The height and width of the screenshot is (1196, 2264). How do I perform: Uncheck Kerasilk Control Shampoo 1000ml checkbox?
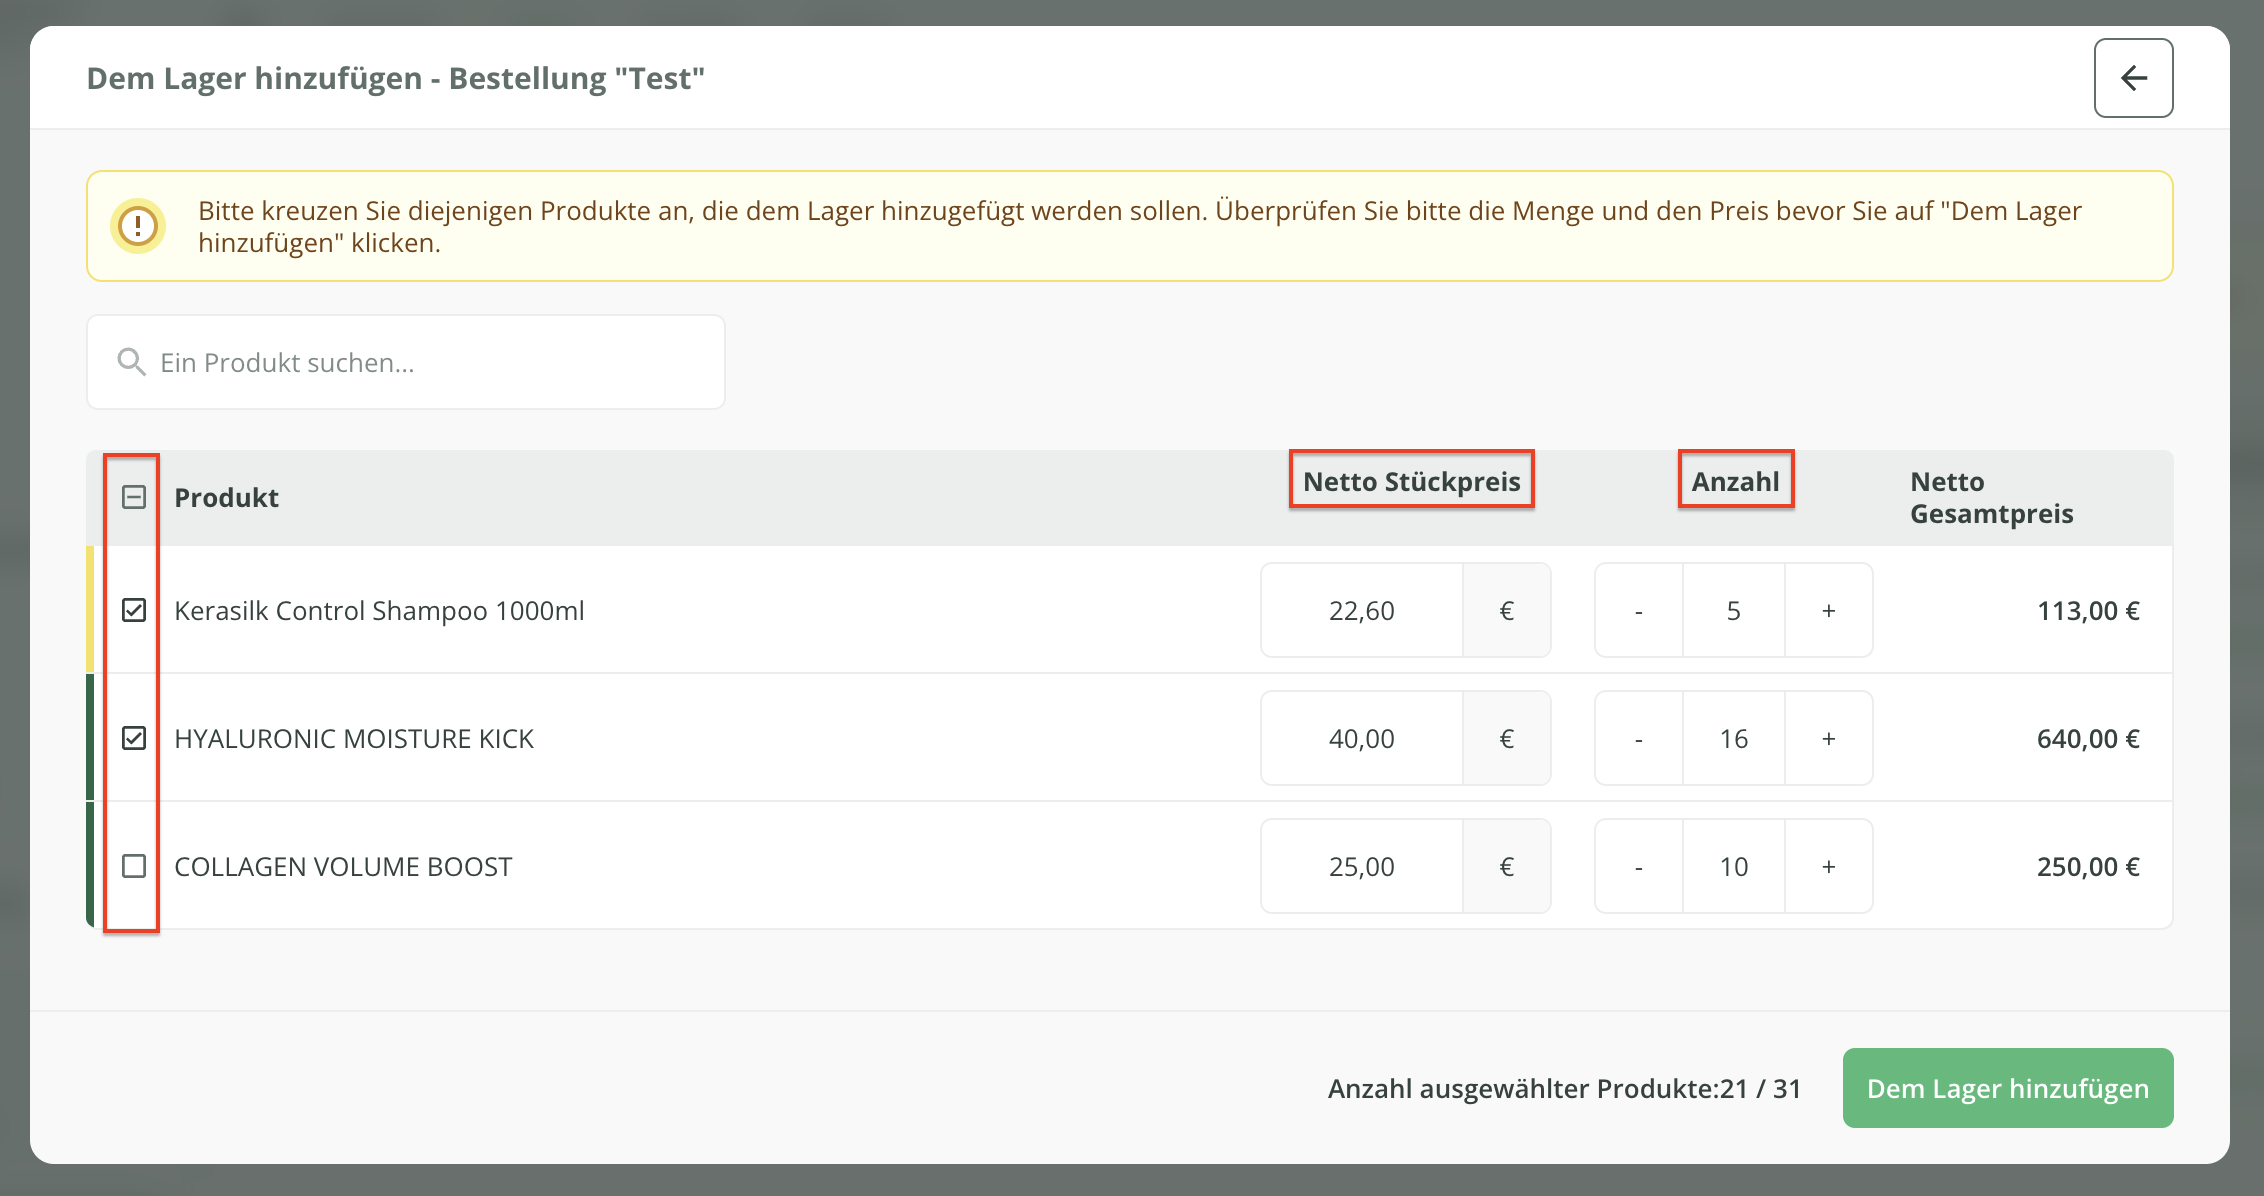click(x=134, y=610)
